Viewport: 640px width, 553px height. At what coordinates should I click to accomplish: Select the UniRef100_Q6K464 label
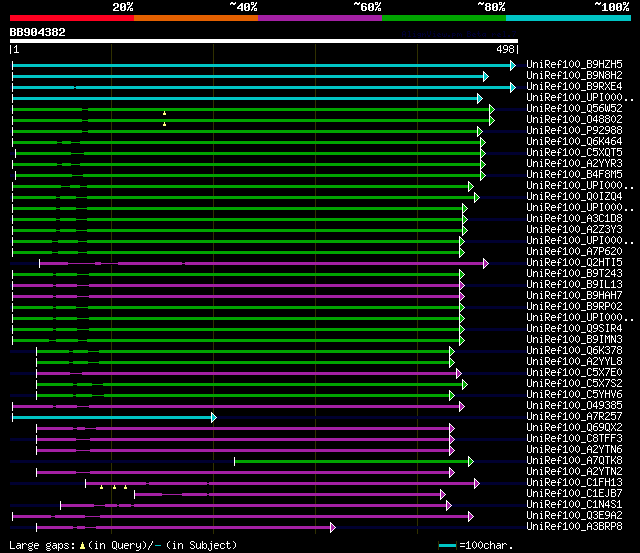[574, 142]
